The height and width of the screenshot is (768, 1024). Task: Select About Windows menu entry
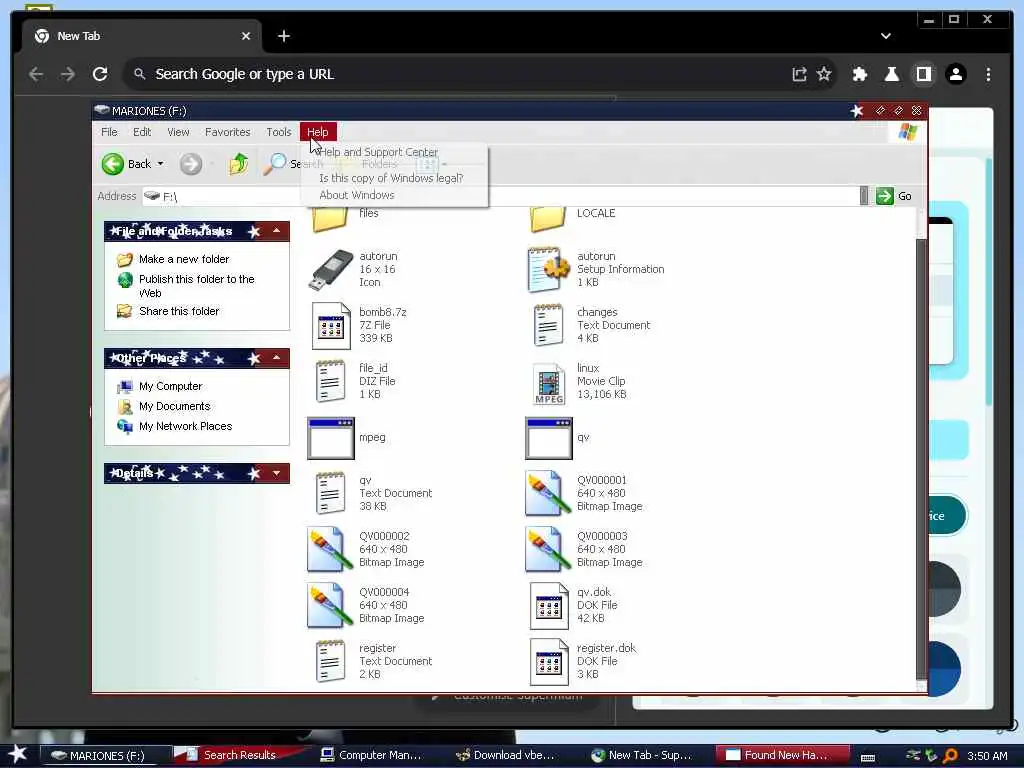357,195
